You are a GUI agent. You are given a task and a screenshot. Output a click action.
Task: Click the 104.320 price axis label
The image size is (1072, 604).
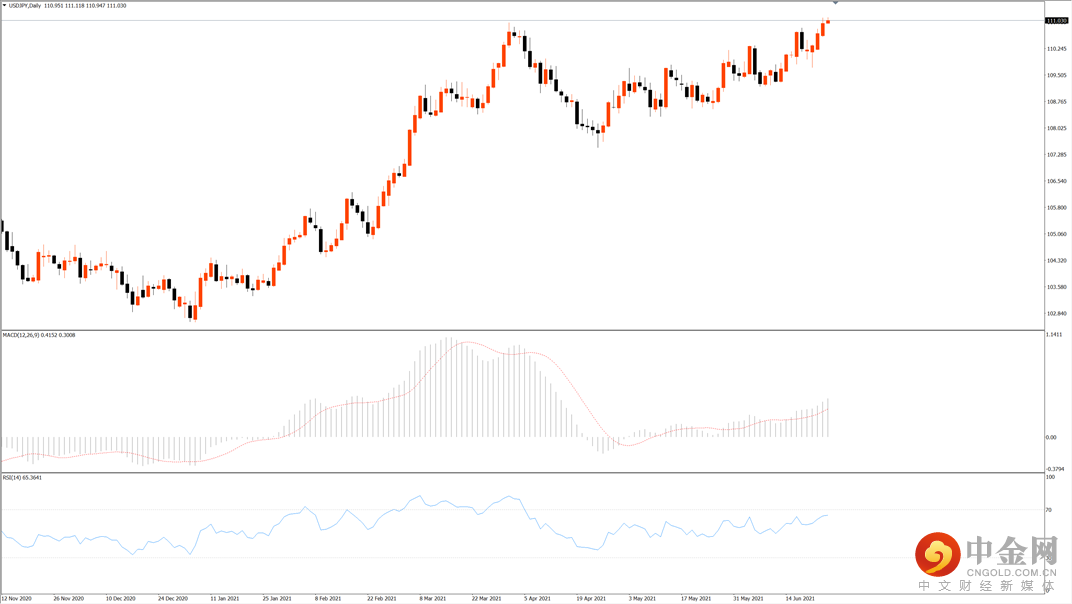coord(1056,261)
